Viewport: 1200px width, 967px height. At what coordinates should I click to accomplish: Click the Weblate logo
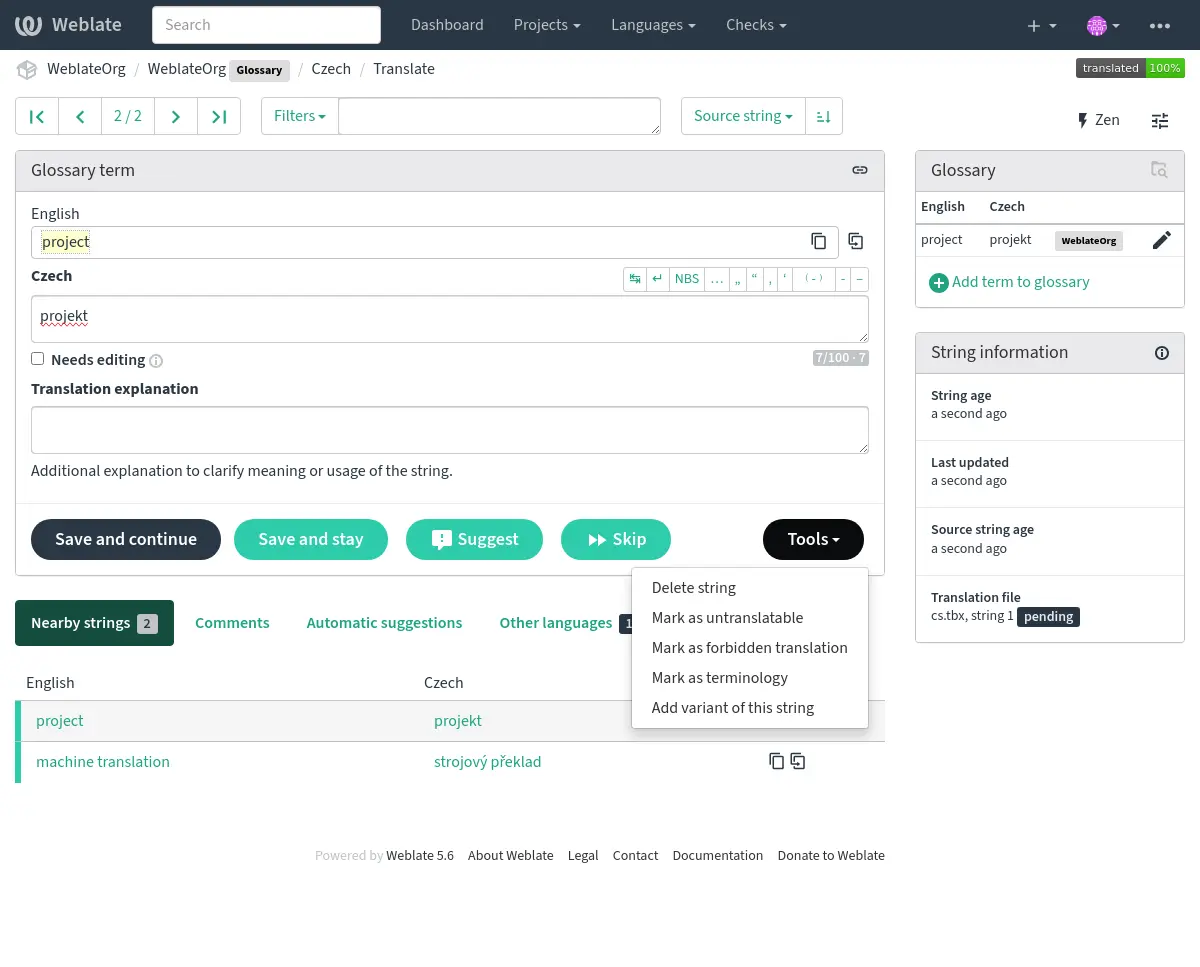pyautogui.click(x=69, y=25)
